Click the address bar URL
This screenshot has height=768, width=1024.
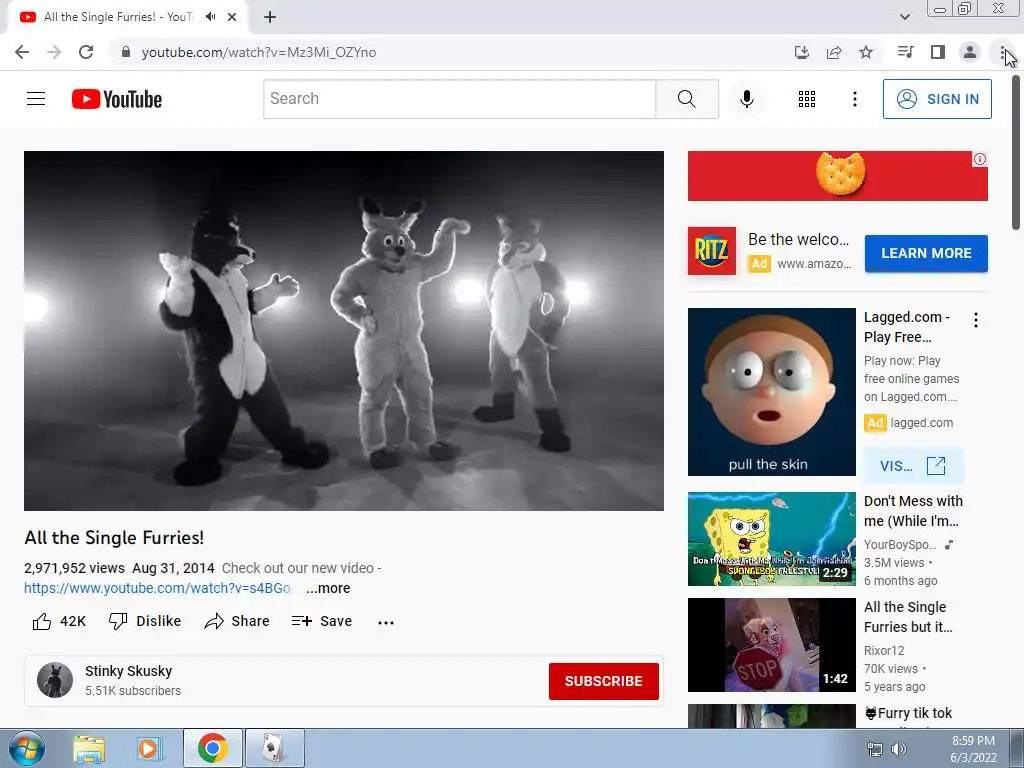click(x=259, y=52)
